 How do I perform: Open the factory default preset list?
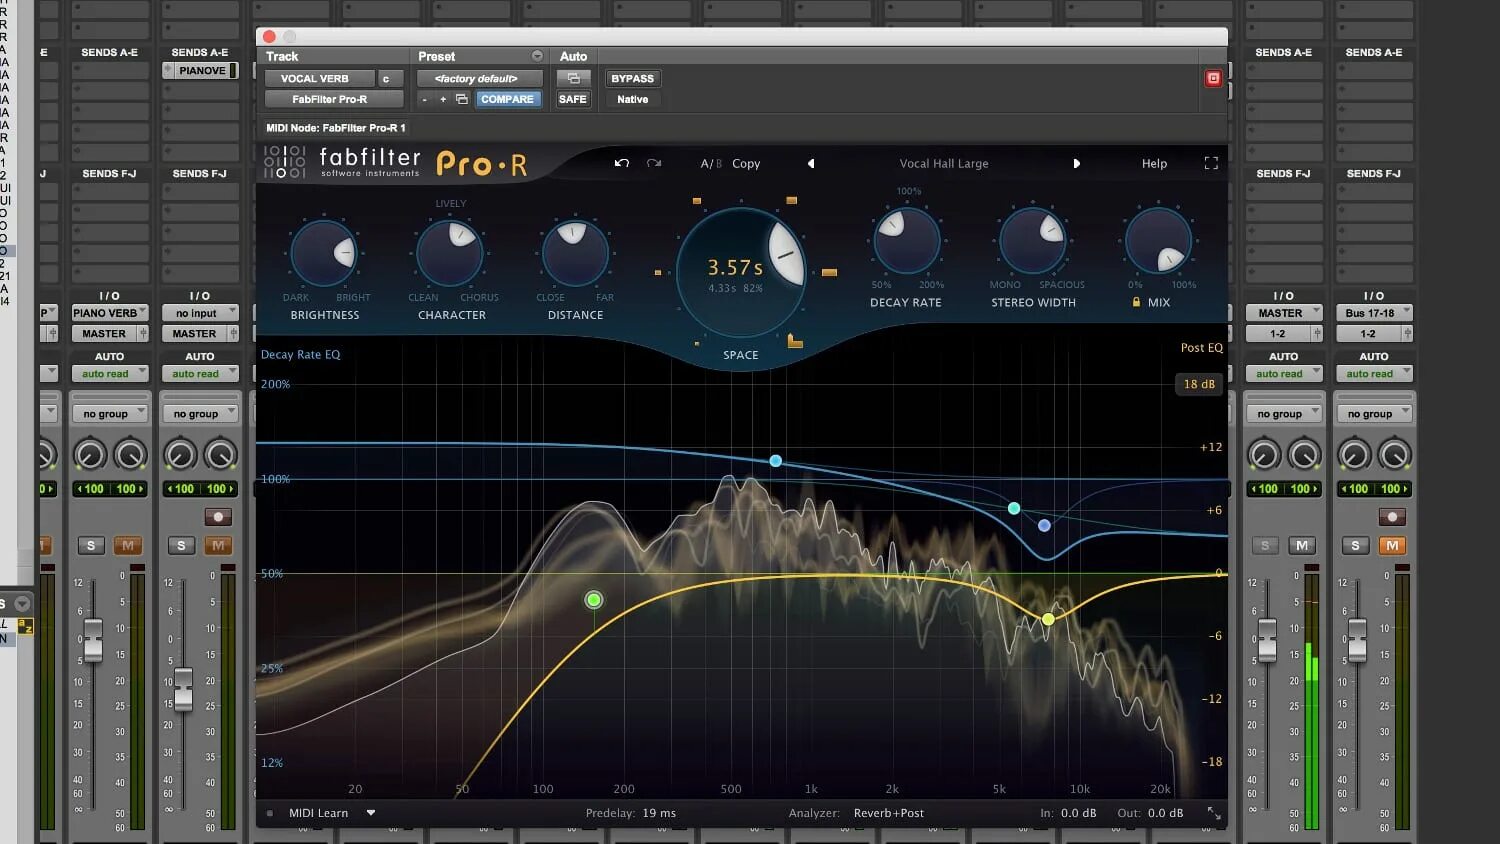point(479,78)
